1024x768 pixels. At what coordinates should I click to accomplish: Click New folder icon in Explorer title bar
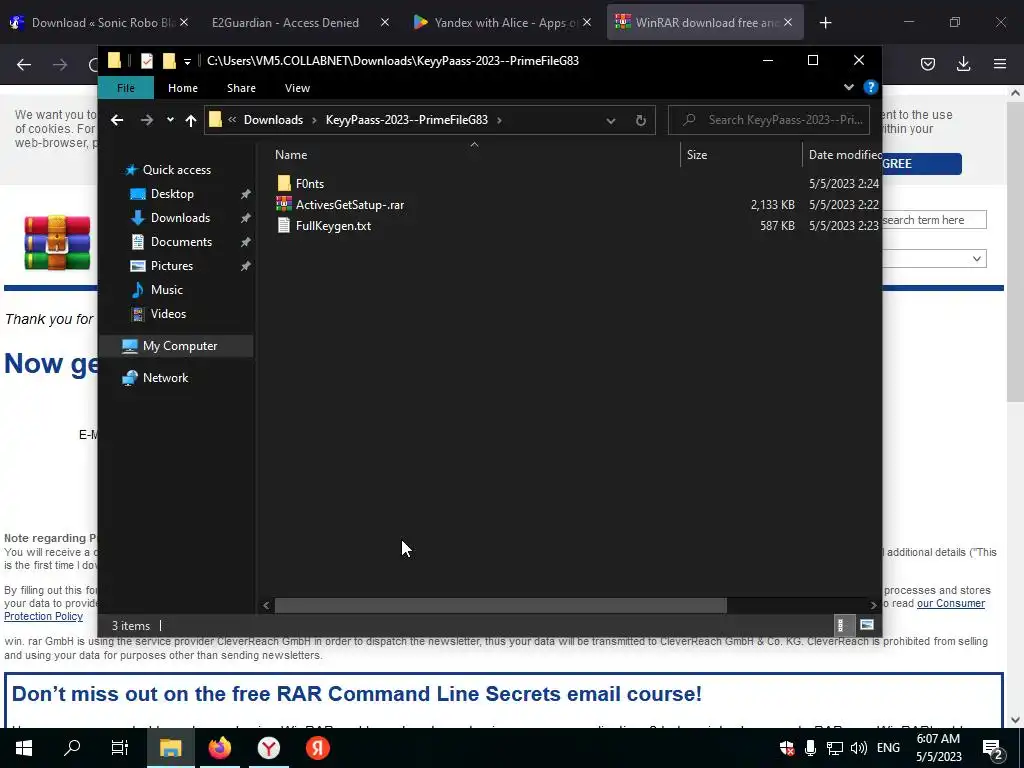169,61
